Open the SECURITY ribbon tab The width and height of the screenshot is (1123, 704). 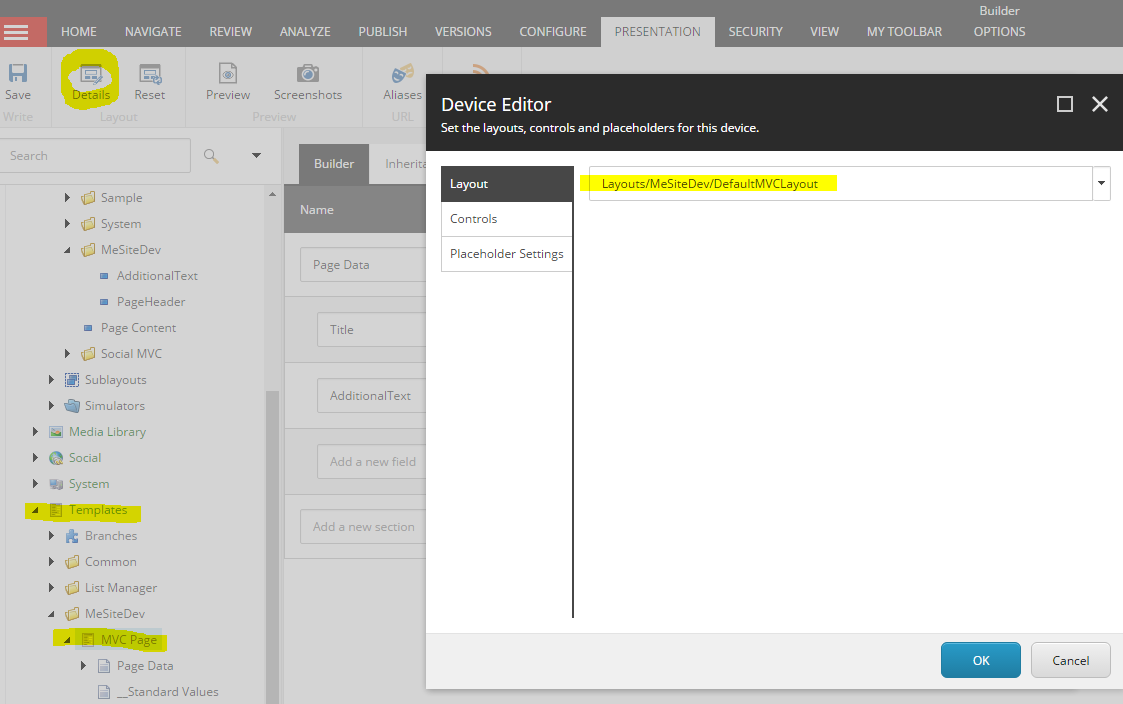pos(756,32)
